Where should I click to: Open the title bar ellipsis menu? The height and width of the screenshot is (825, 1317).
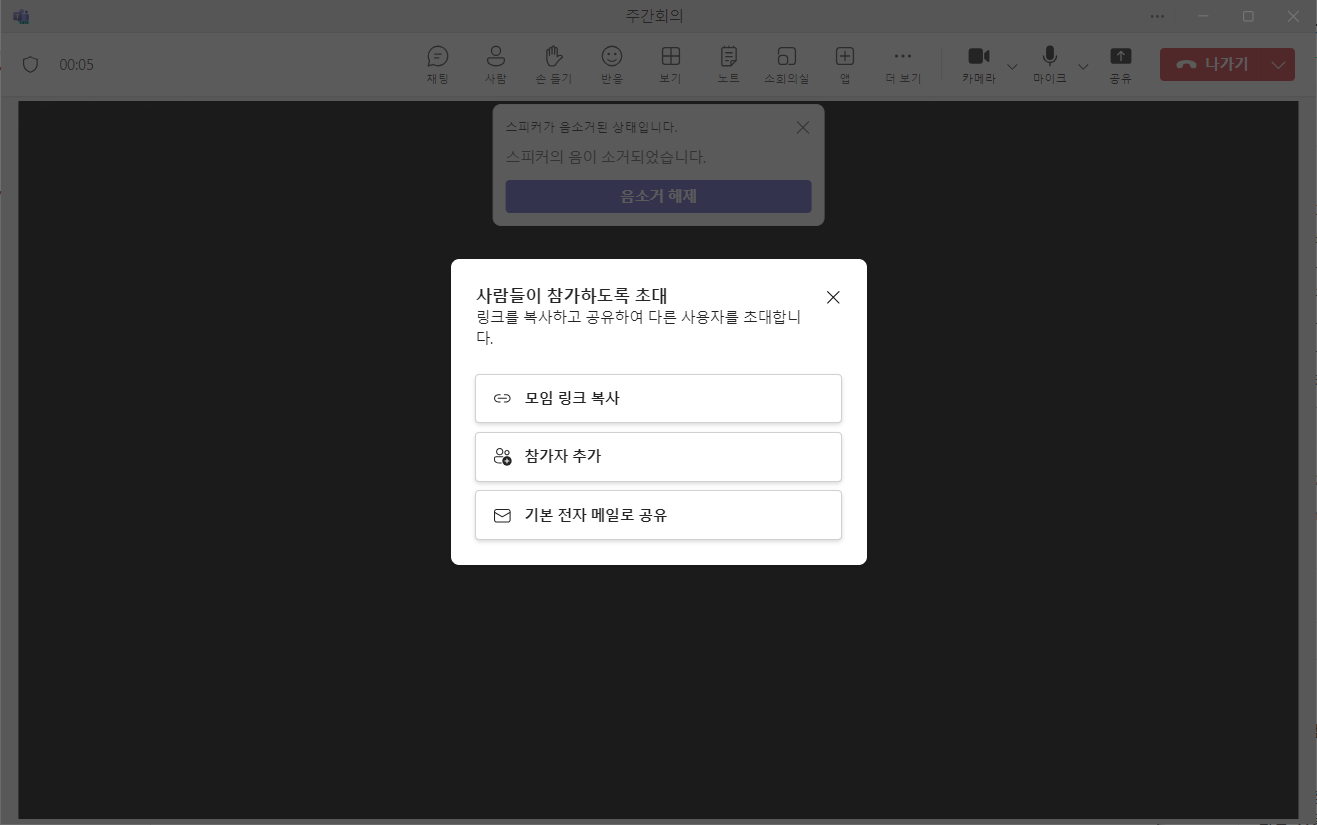pyautogui.click(x=1157, y=16)
